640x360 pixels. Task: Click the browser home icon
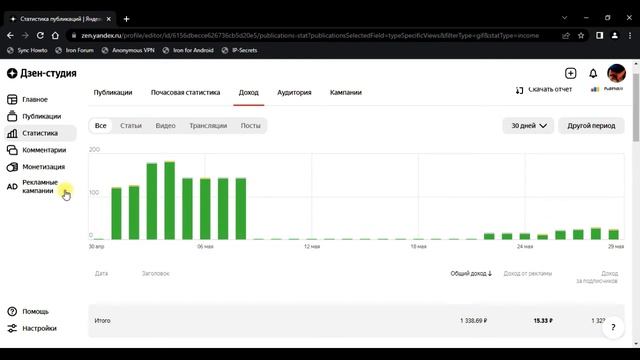pos(55,36)
